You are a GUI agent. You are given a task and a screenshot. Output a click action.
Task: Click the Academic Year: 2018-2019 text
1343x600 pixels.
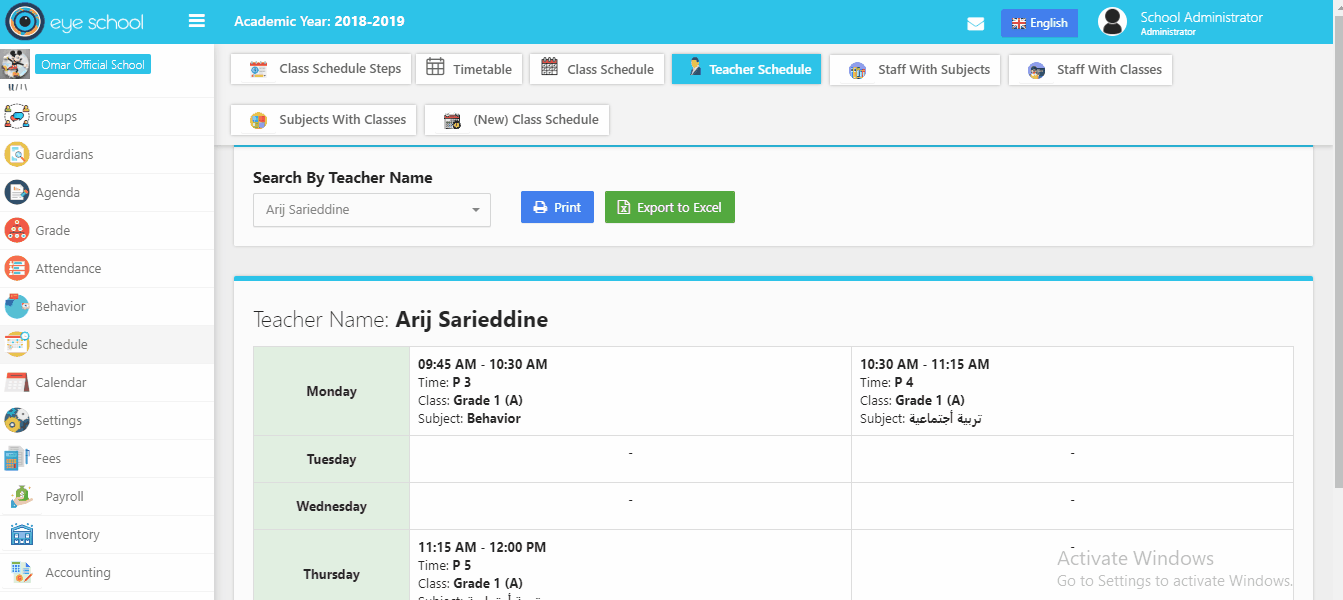[319, 21]
